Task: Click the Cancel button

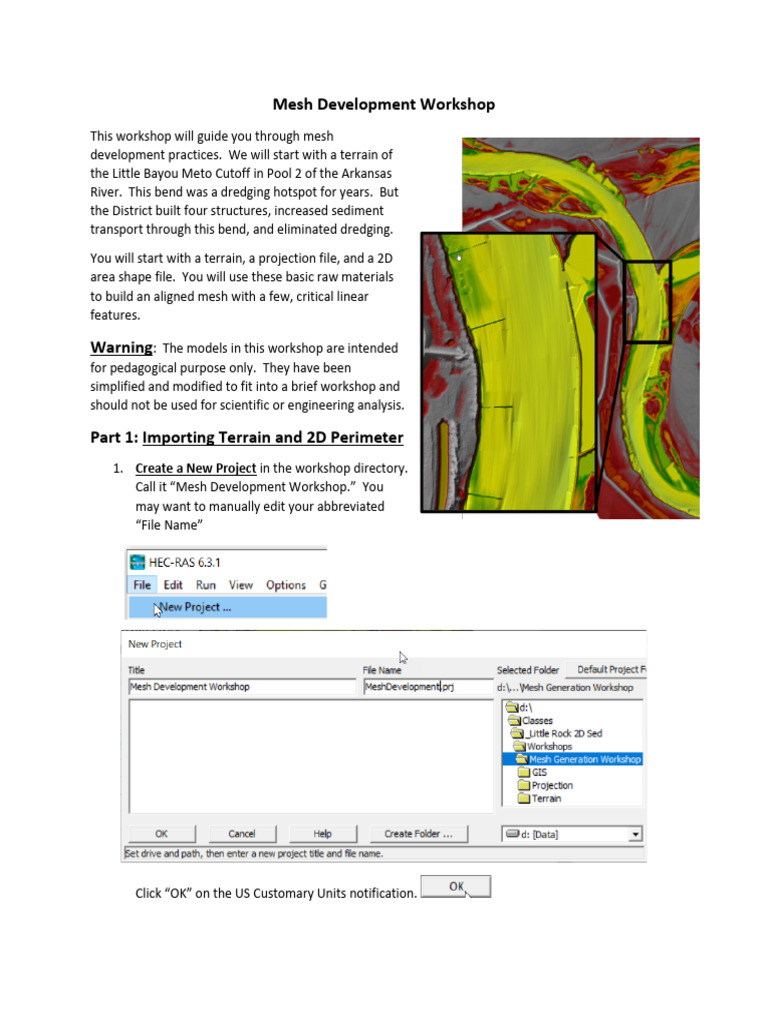Action: click(242, 834)
